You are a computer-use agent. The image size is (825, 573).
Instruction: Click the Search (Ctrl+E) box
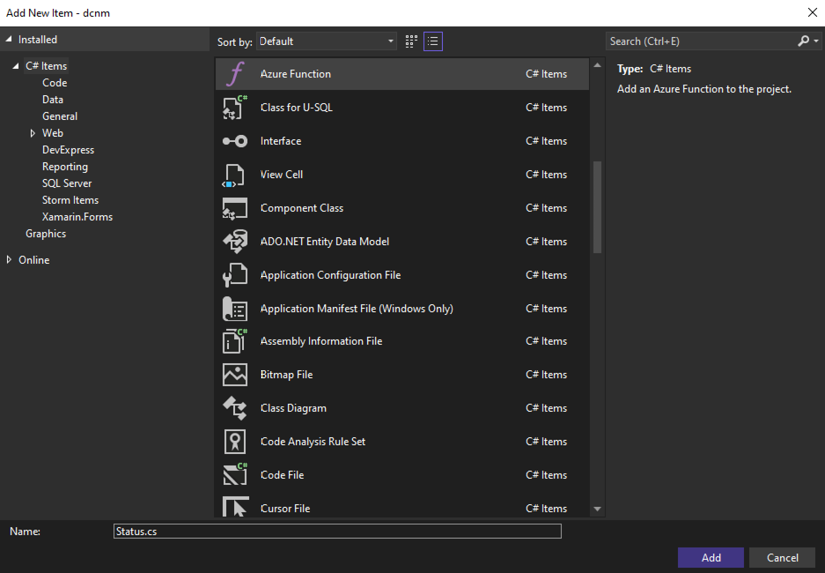pyautogui.click(x=702, y=41)
